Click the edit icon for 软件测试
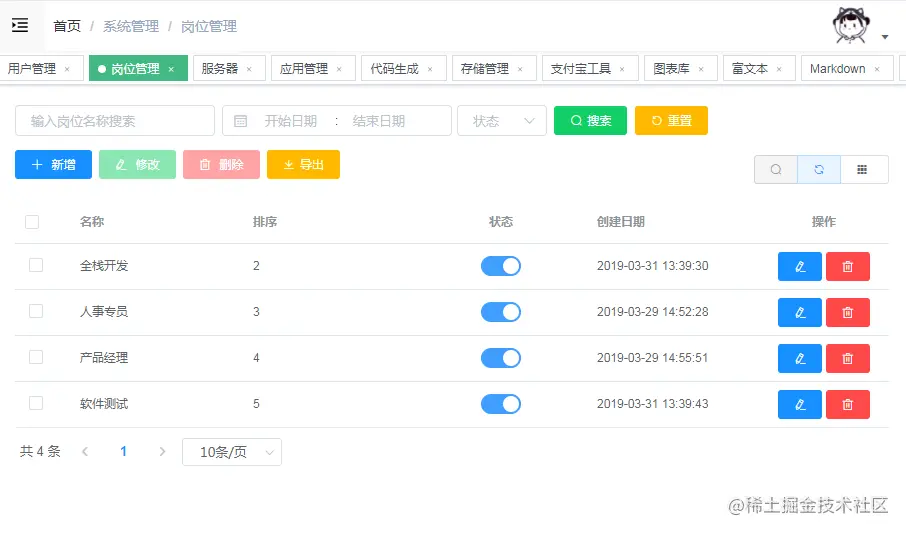906x533 pixels. tap(800, 404)
